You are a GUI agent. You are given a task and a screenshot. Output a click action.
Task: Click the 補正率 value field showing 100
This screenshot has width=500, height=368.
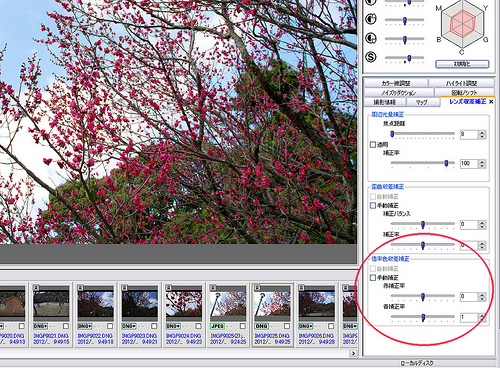tap(469, 163)
